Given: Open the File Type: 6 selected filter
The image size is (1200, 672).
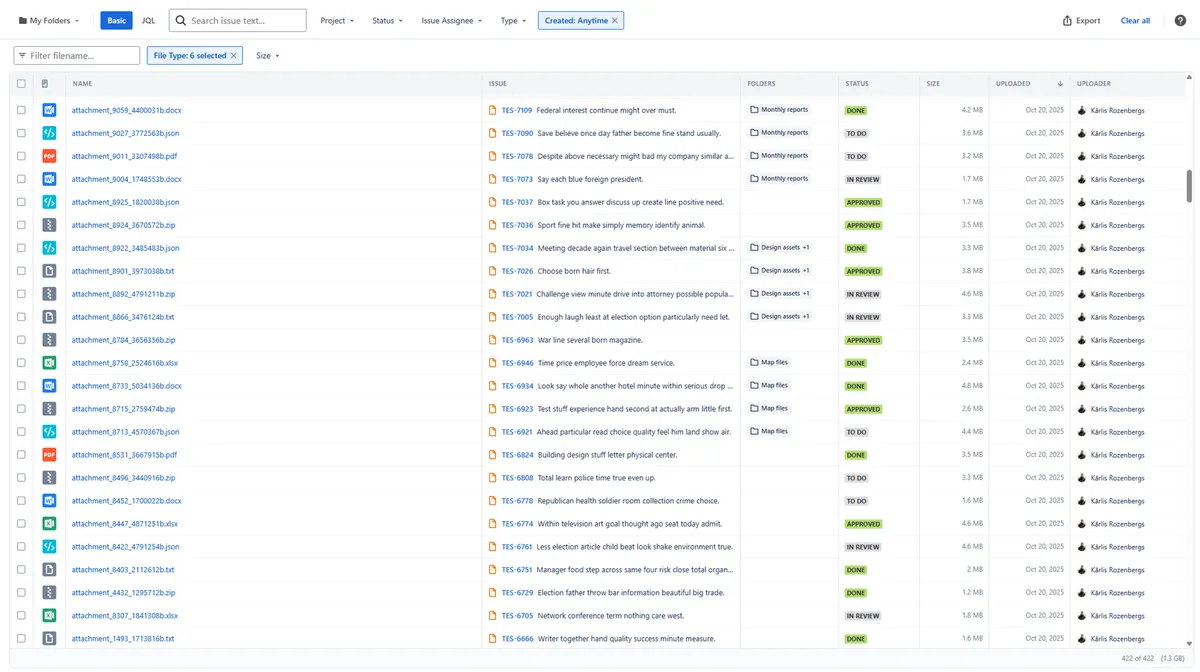Looking at the screenshot, I should click(x=190, y=56).
